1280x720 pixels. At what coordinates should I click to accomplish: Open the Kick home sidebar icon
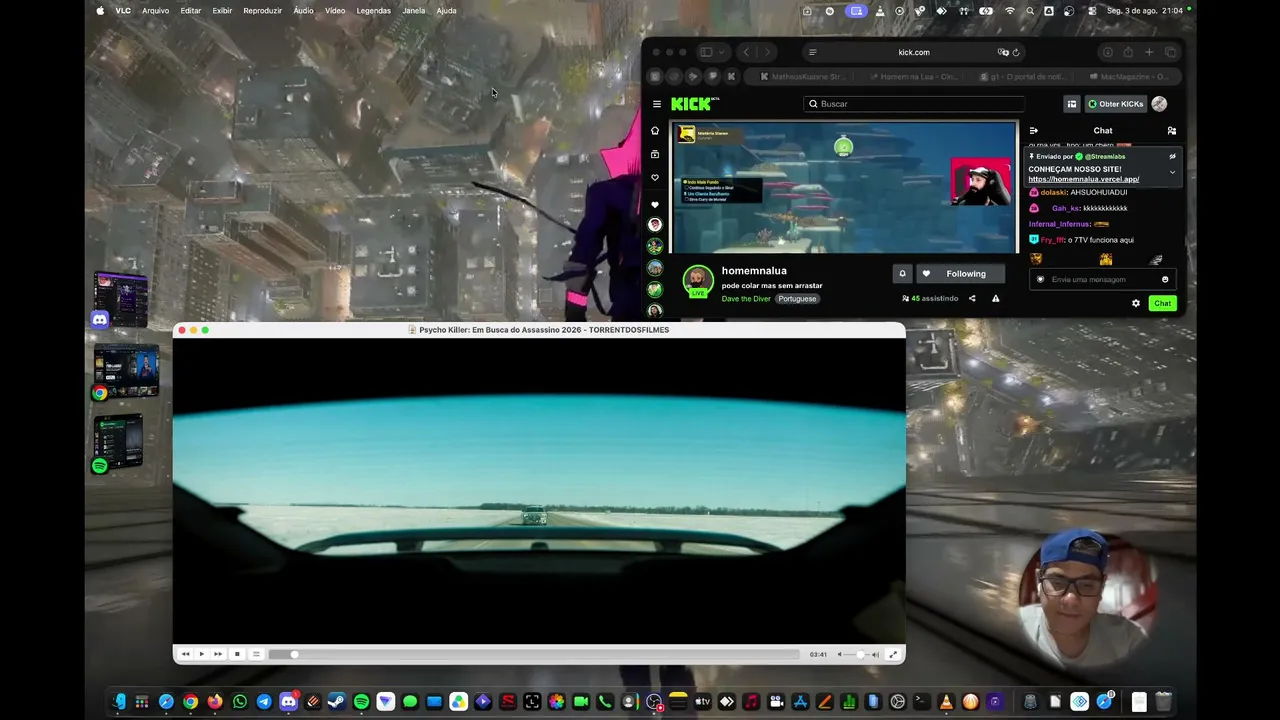(x=655, y=130)
